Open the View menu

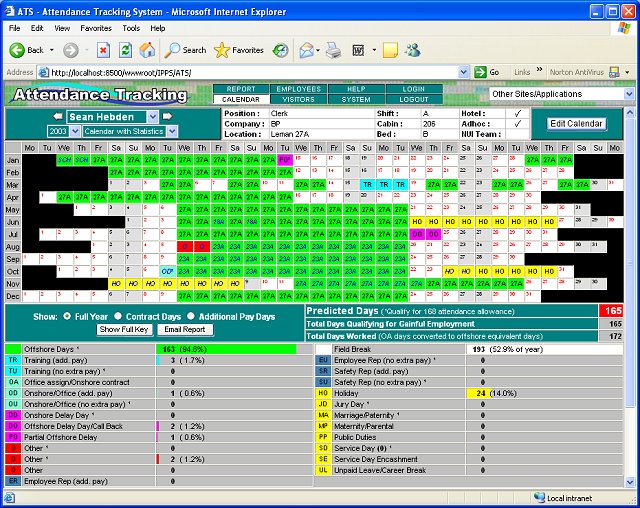62,28
